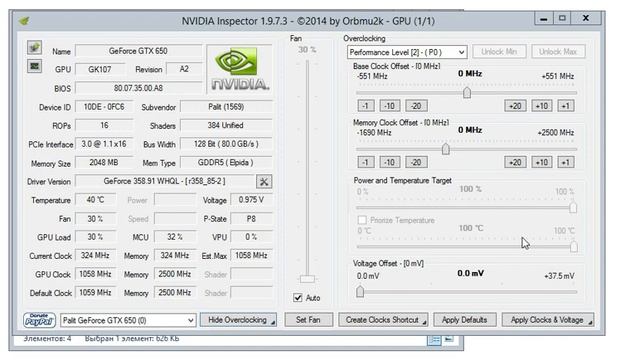Viewport: 640px width, 360px height.
Task: Click Mem Type value GDDR5 (Elpida)
Action: coord(226,162)
